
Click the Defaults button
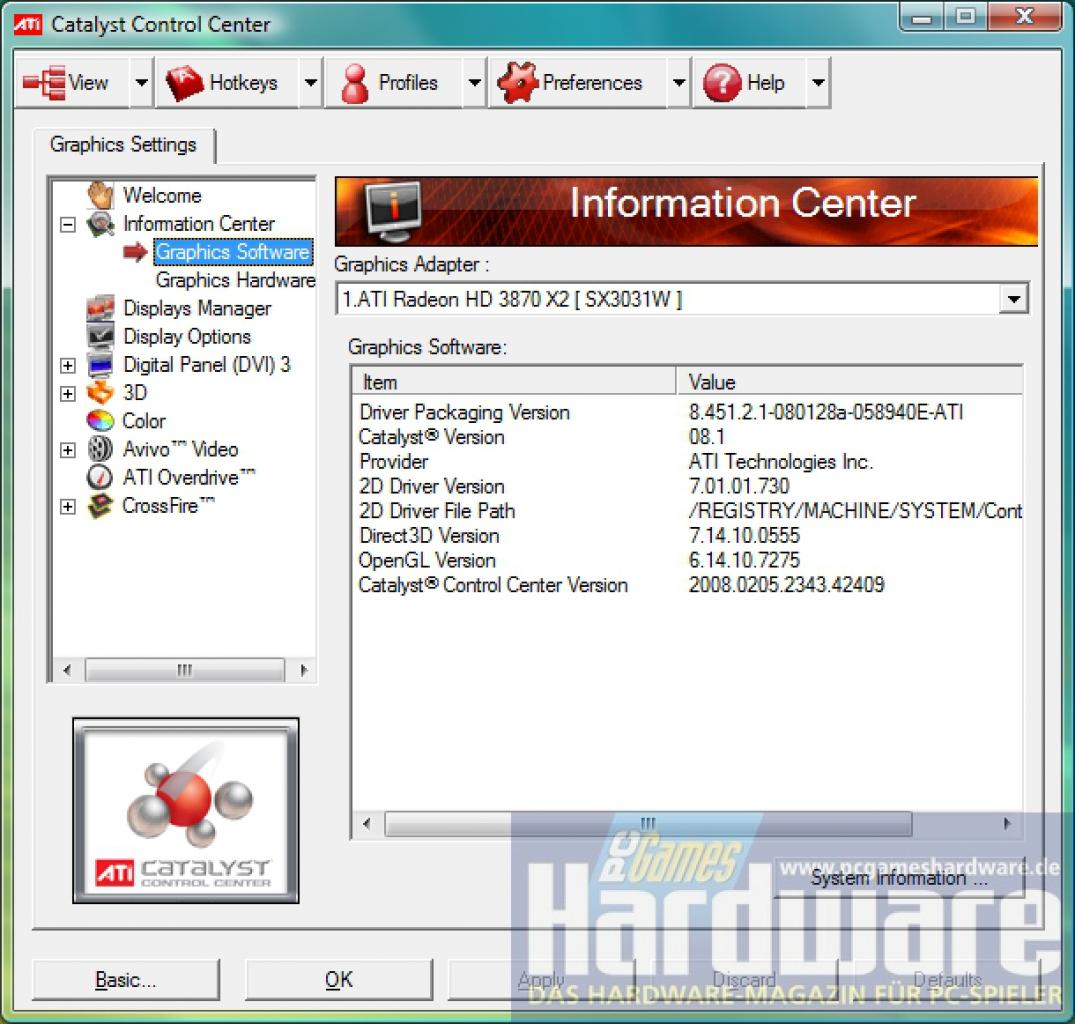(947, 979)
